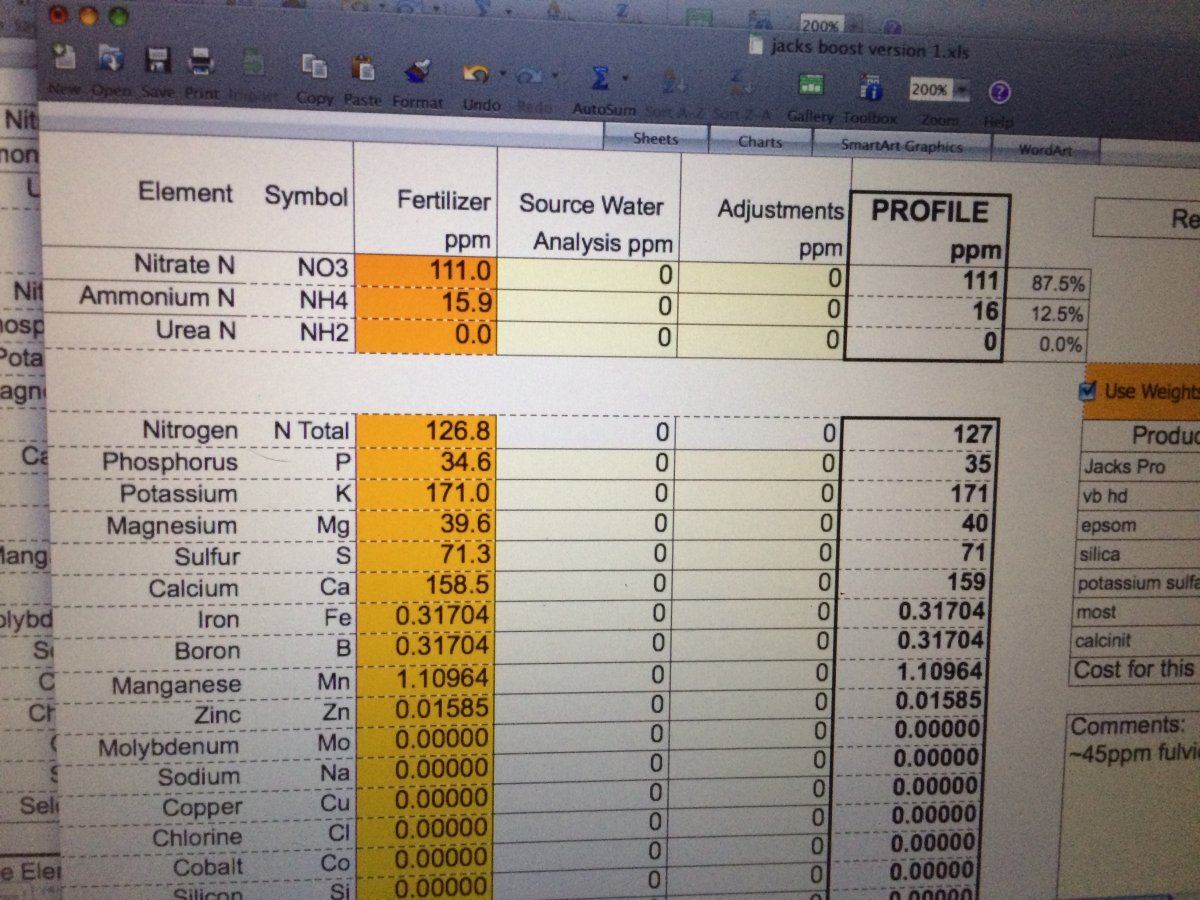The width and height of the screenshot is (1200, 900).
Task: Select the epsom product row
Action: pyautogui.click(x=1141, y=525)
